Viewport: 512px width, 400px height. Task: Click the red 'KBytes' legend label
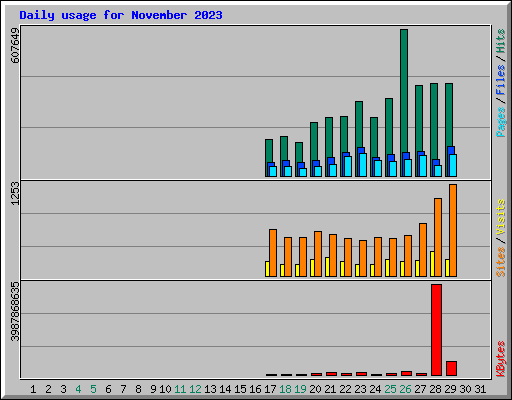pos(500,359)
